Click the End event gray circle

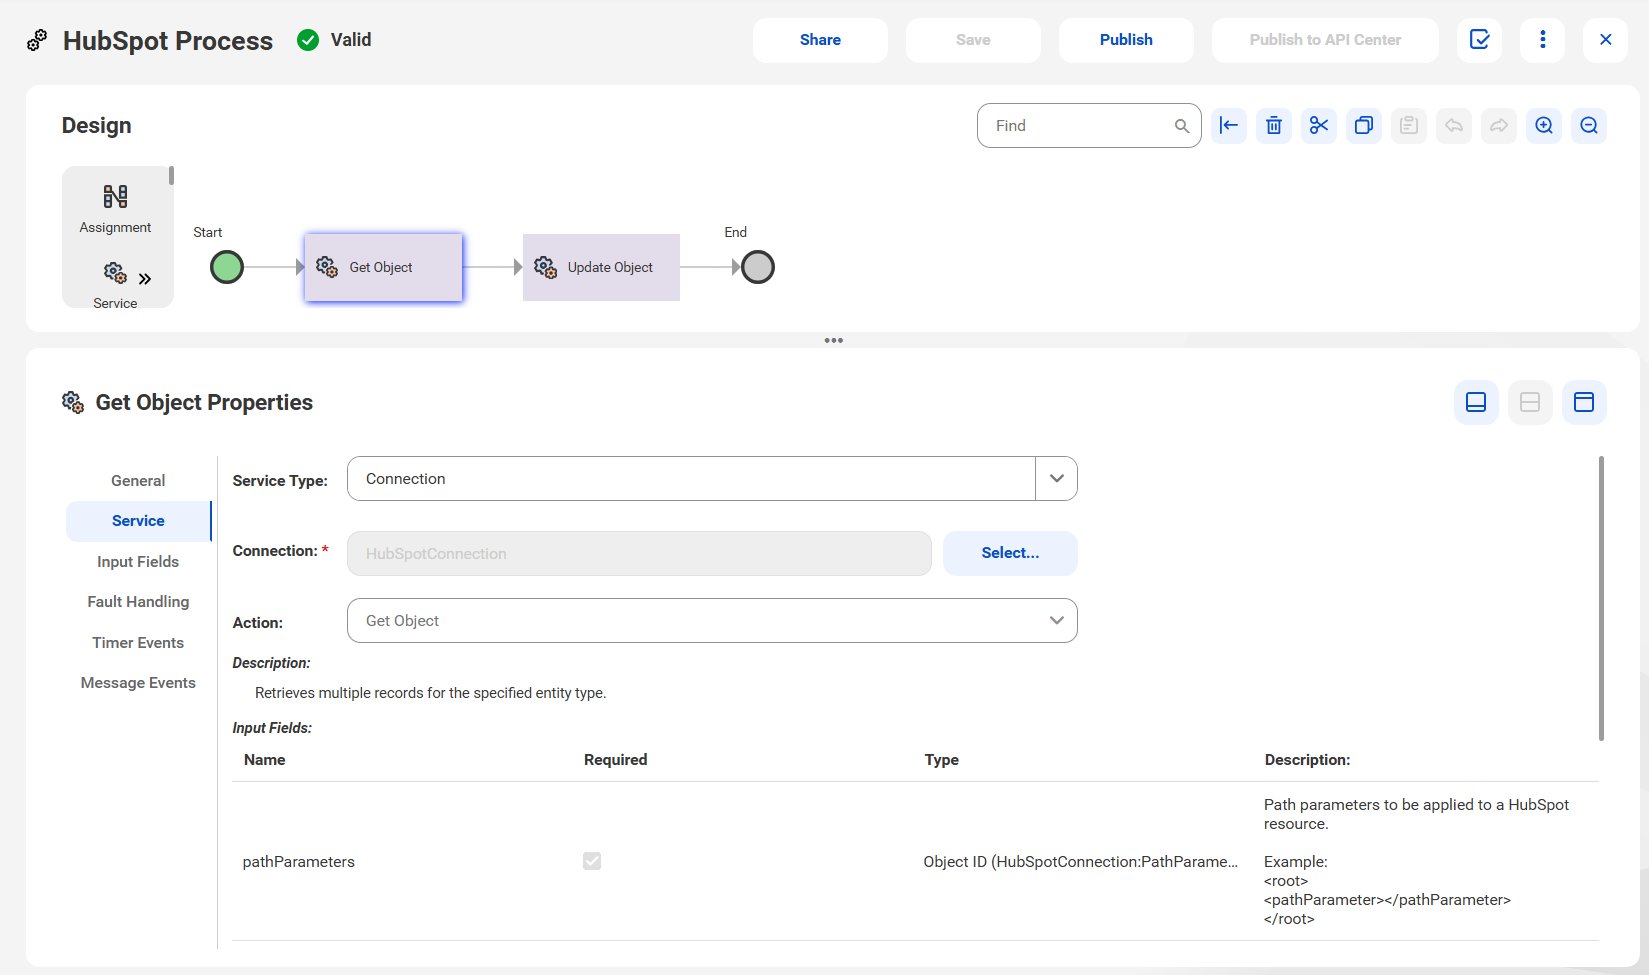758,267
